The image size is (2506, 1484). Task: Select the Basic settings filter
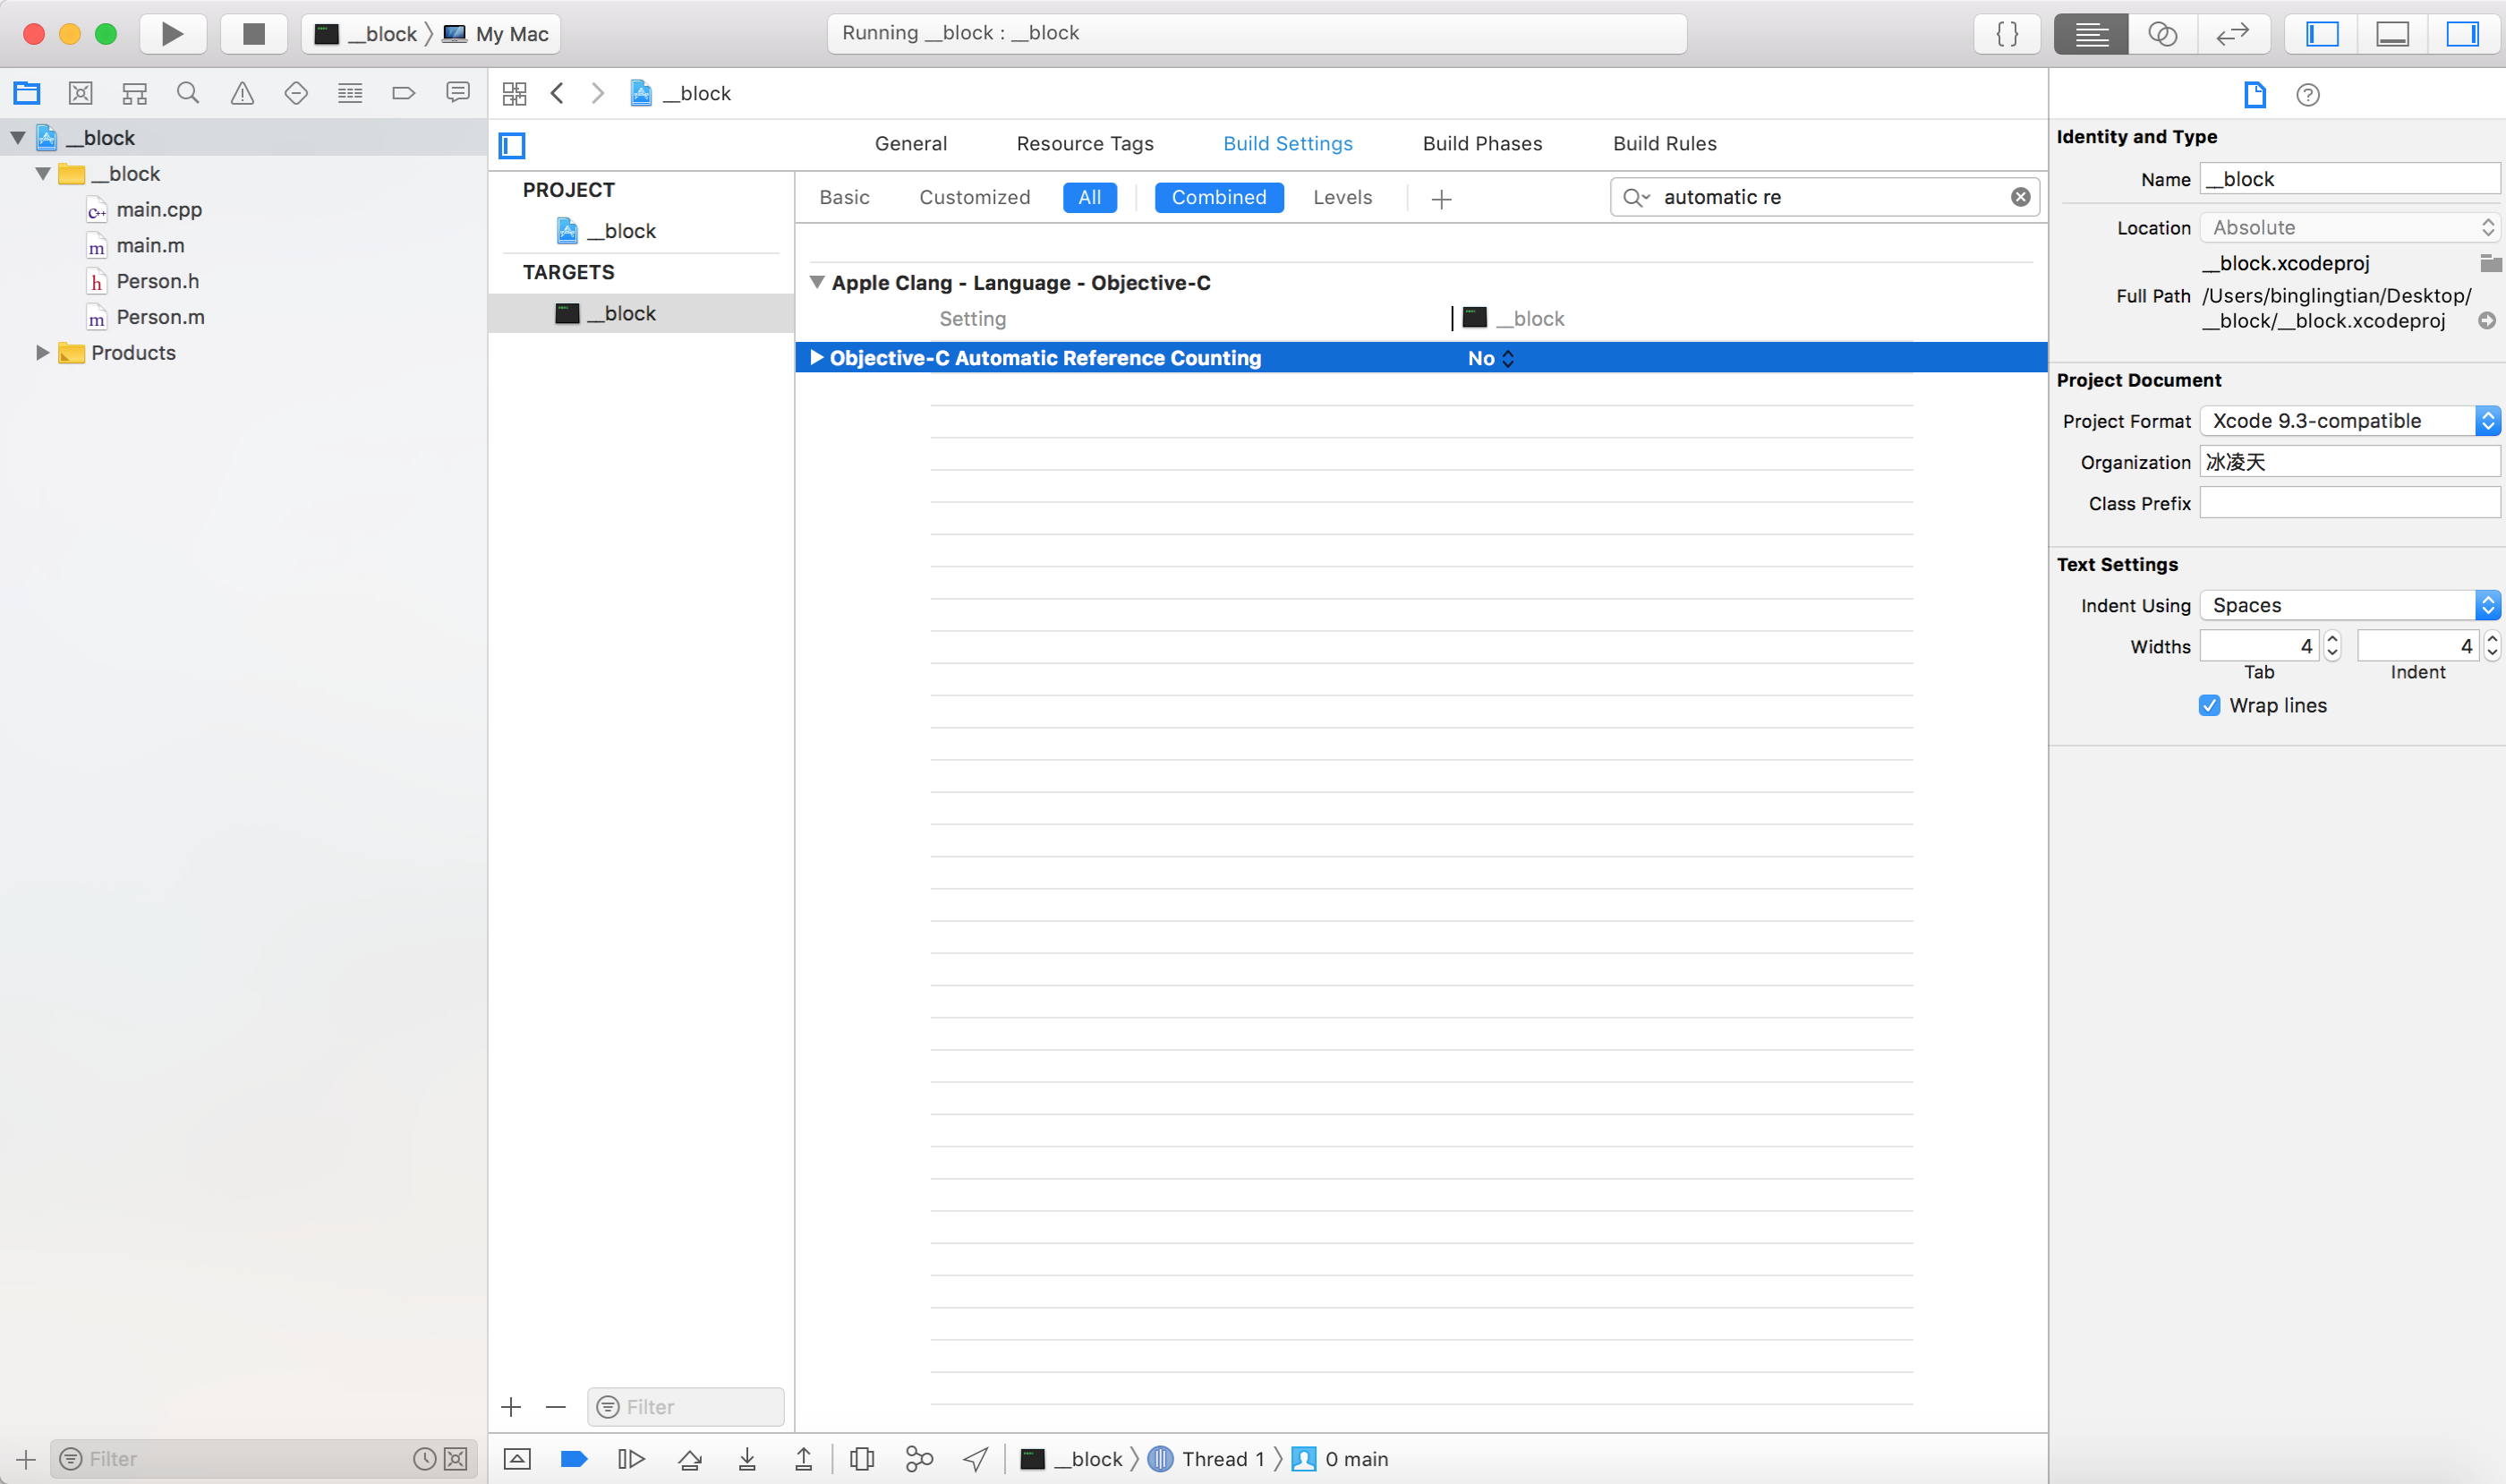[x=844, y=197]
